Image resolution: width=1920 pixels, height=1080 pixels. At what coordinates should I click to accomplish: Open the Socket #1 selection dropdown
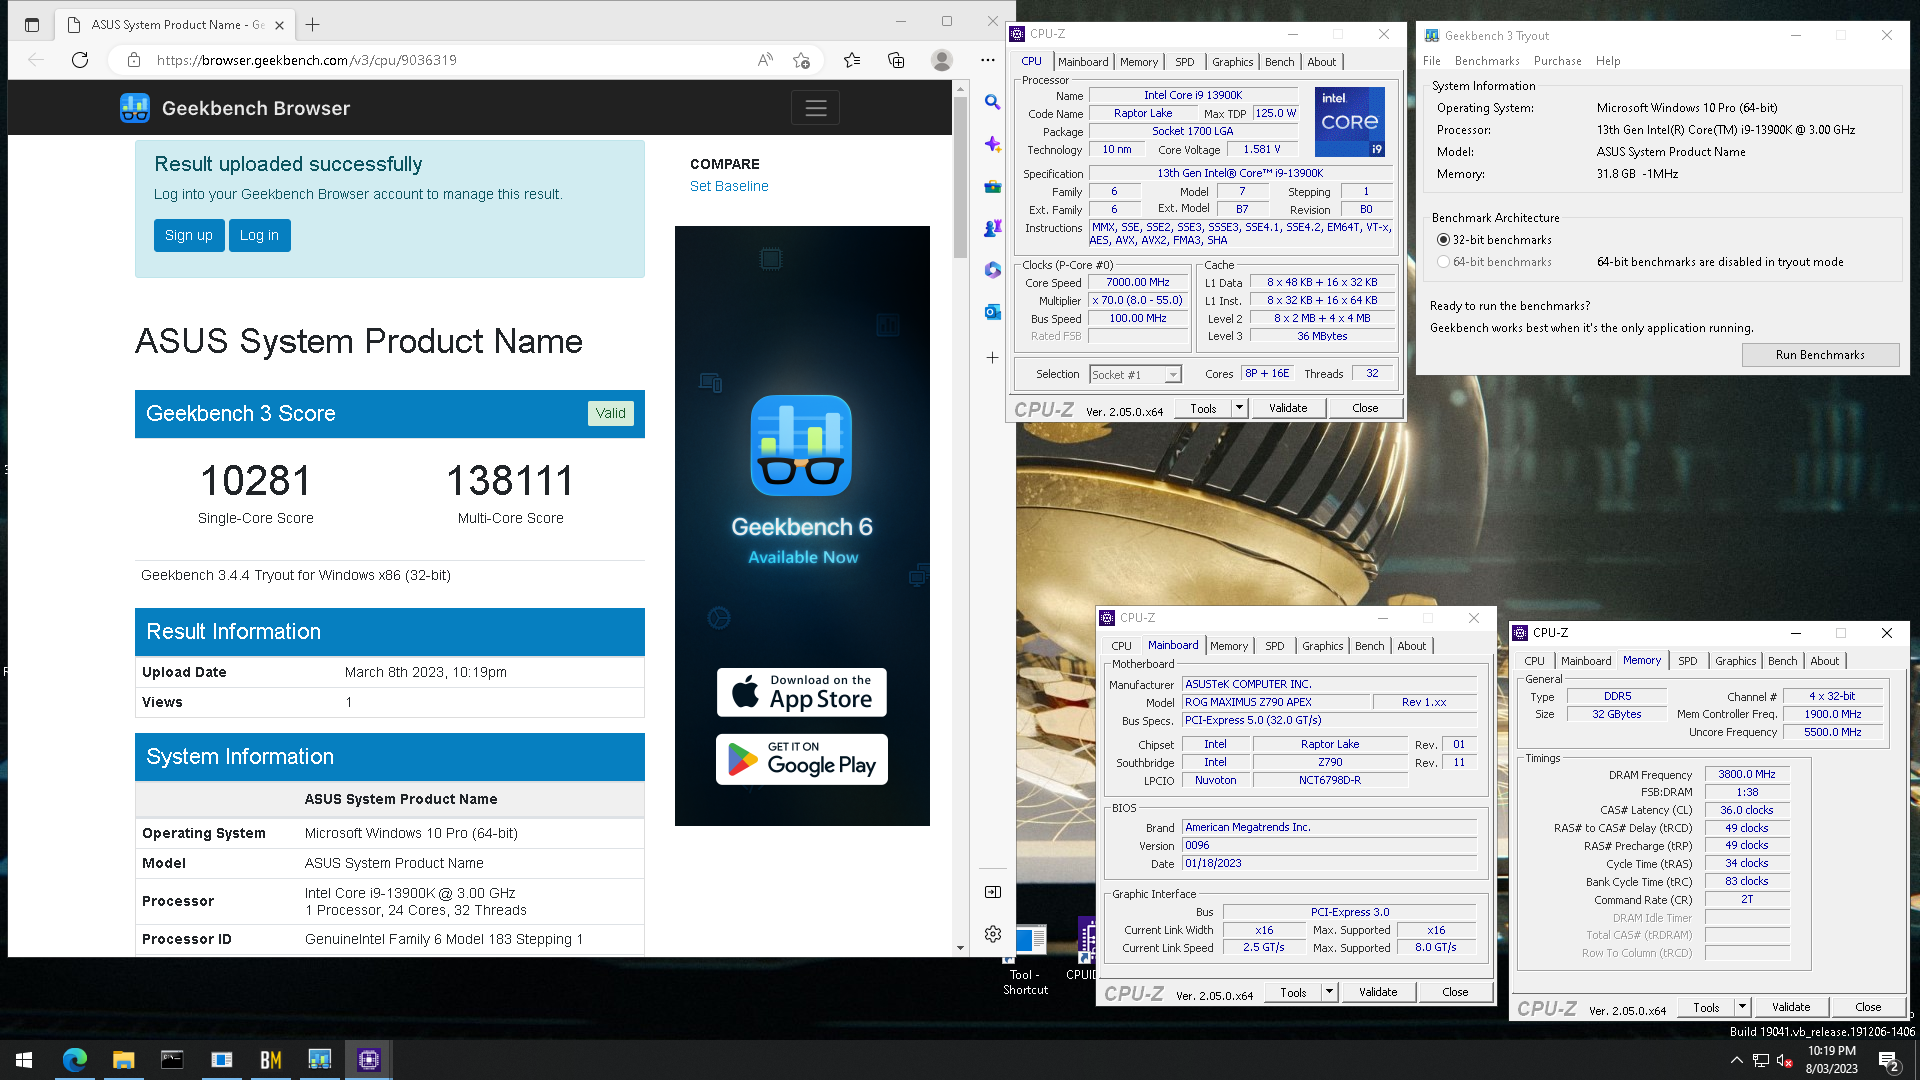pyautogui.click(x=1135, y=375)
